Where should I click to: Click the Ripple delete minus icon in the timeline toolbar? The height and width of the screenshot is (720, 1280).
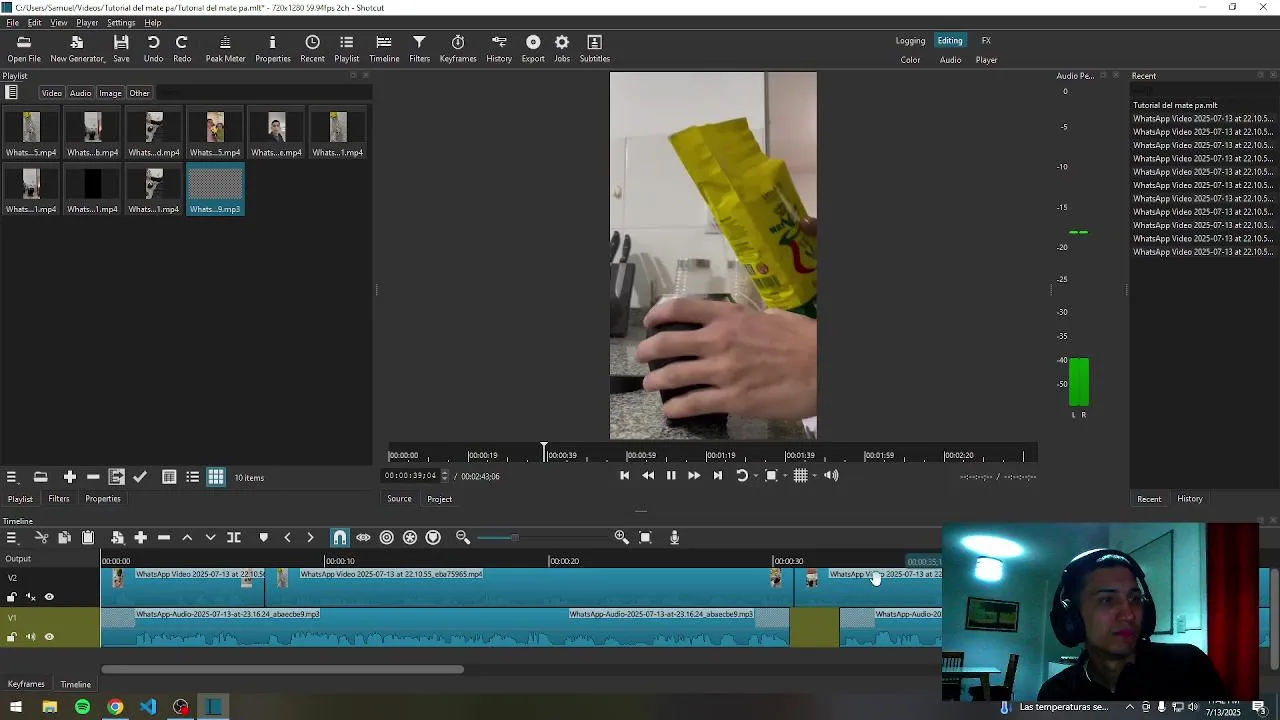(x=164, y=538)
